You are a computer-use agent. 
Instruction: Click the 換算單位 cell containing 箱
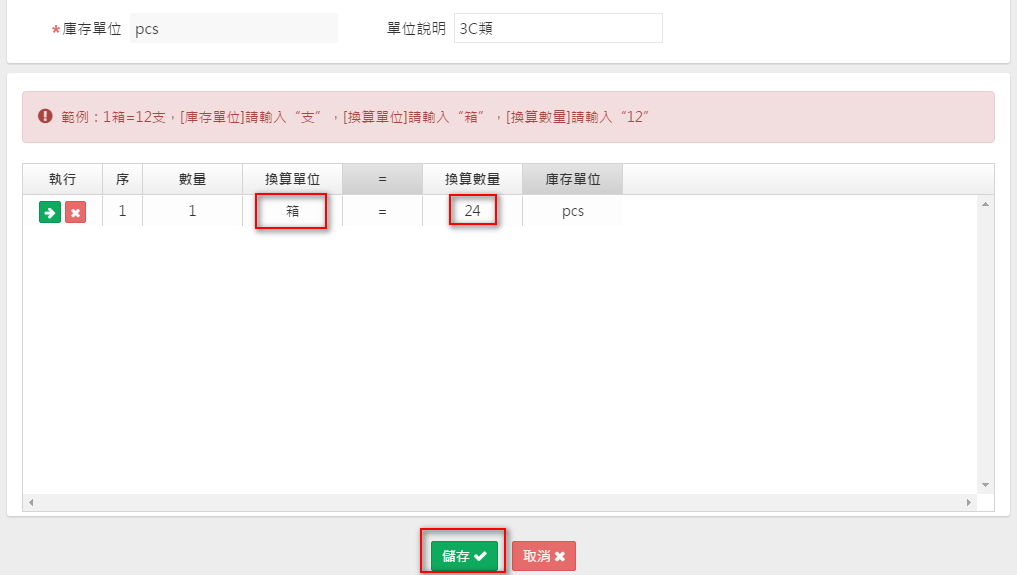[292, 211]
